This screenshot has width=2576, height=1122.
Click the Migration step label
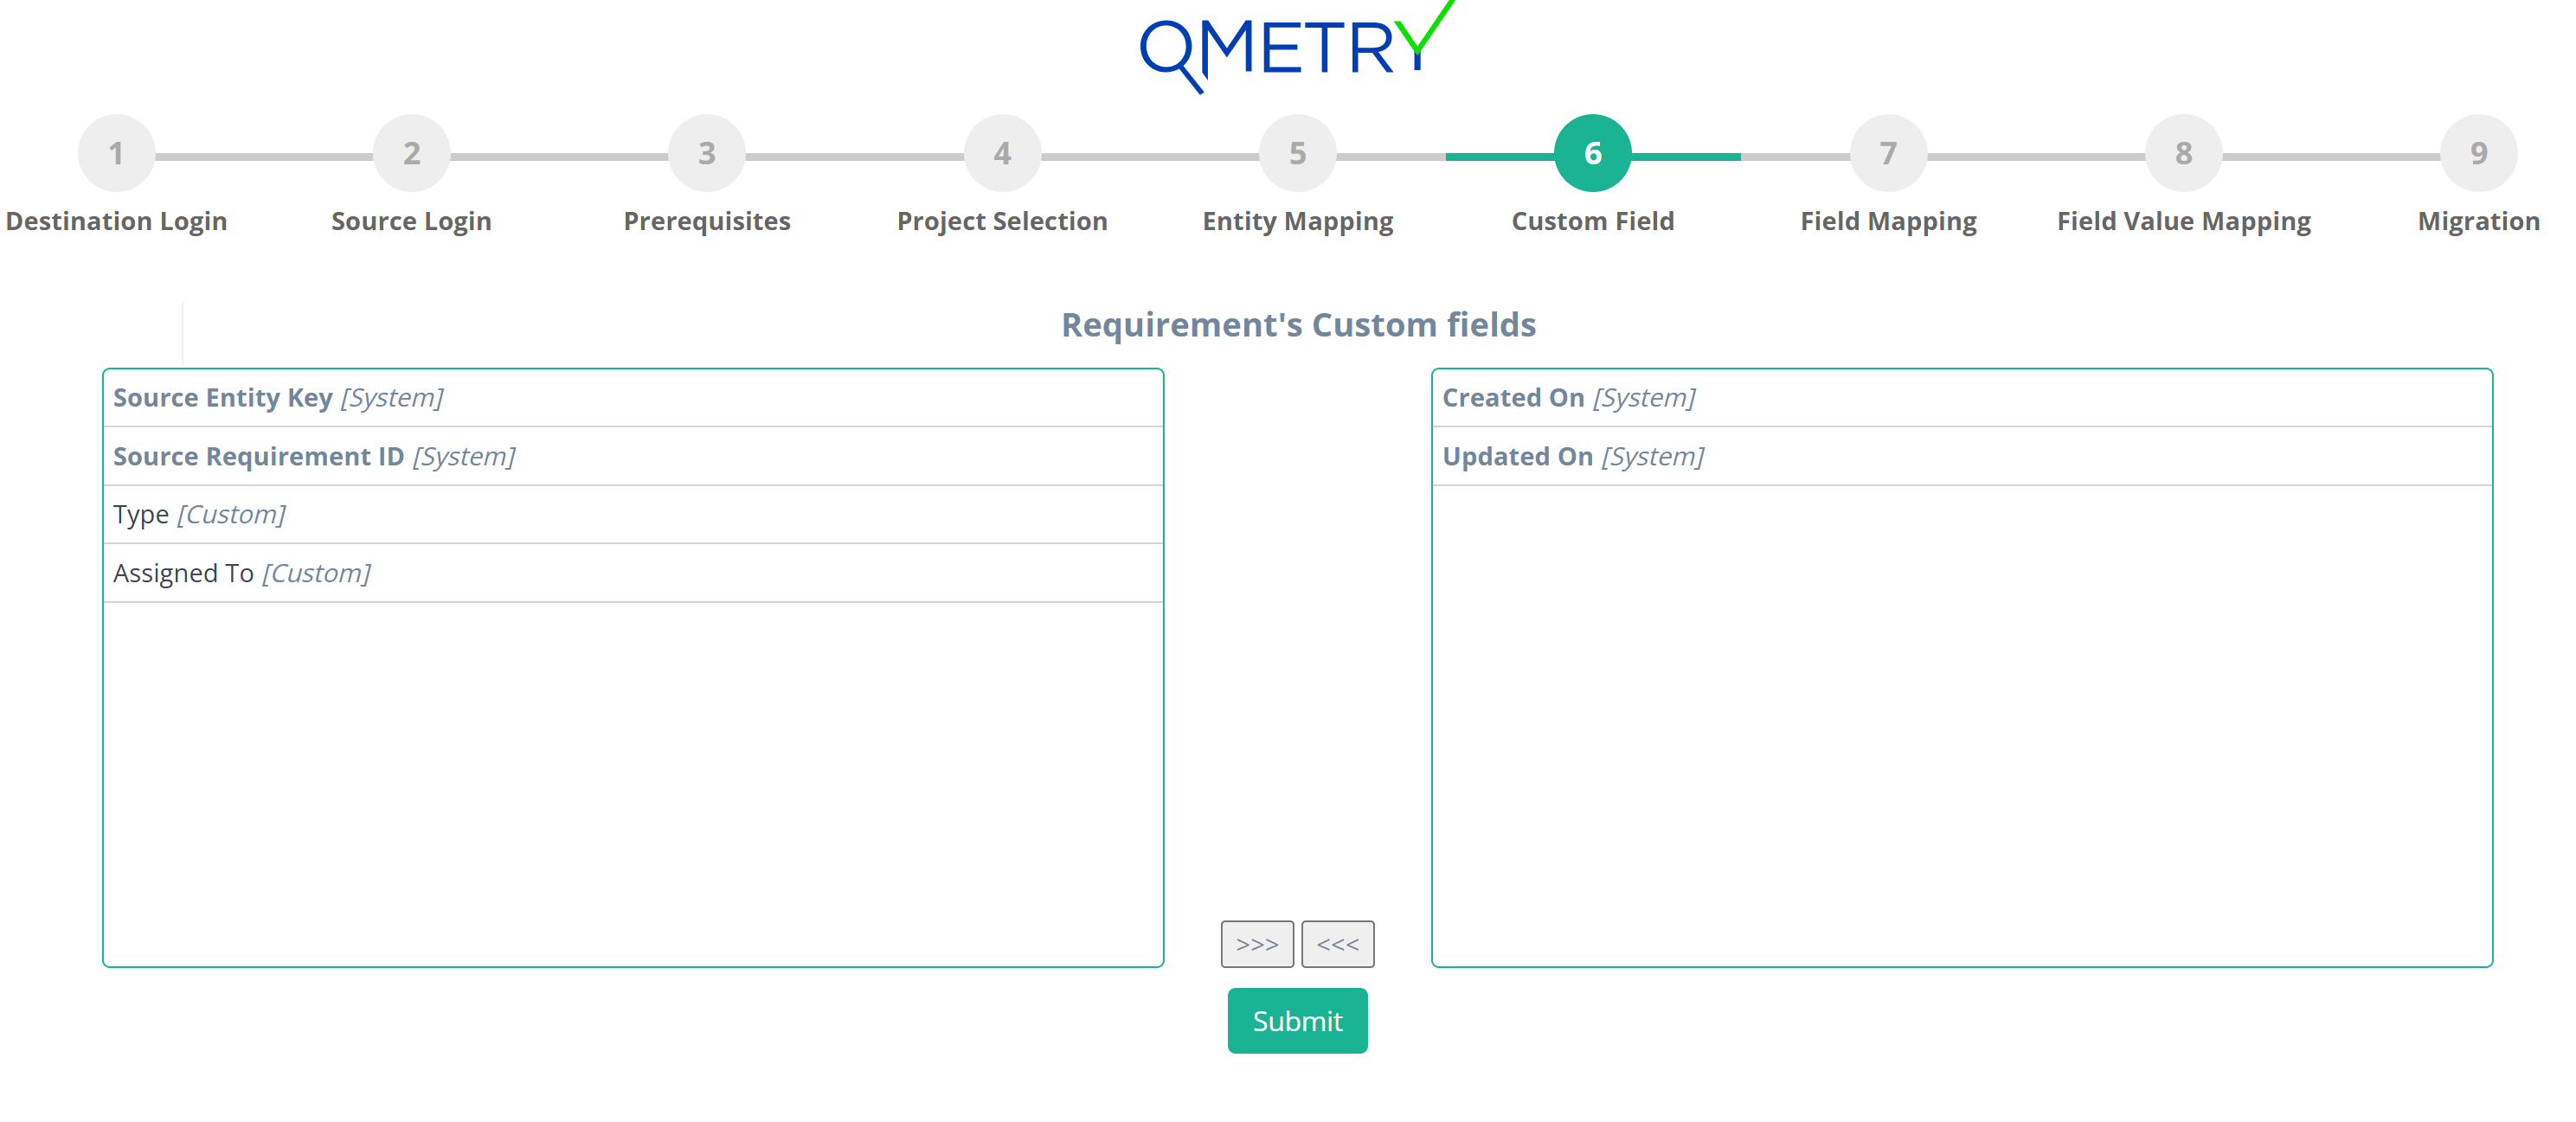pos(2478,221)
